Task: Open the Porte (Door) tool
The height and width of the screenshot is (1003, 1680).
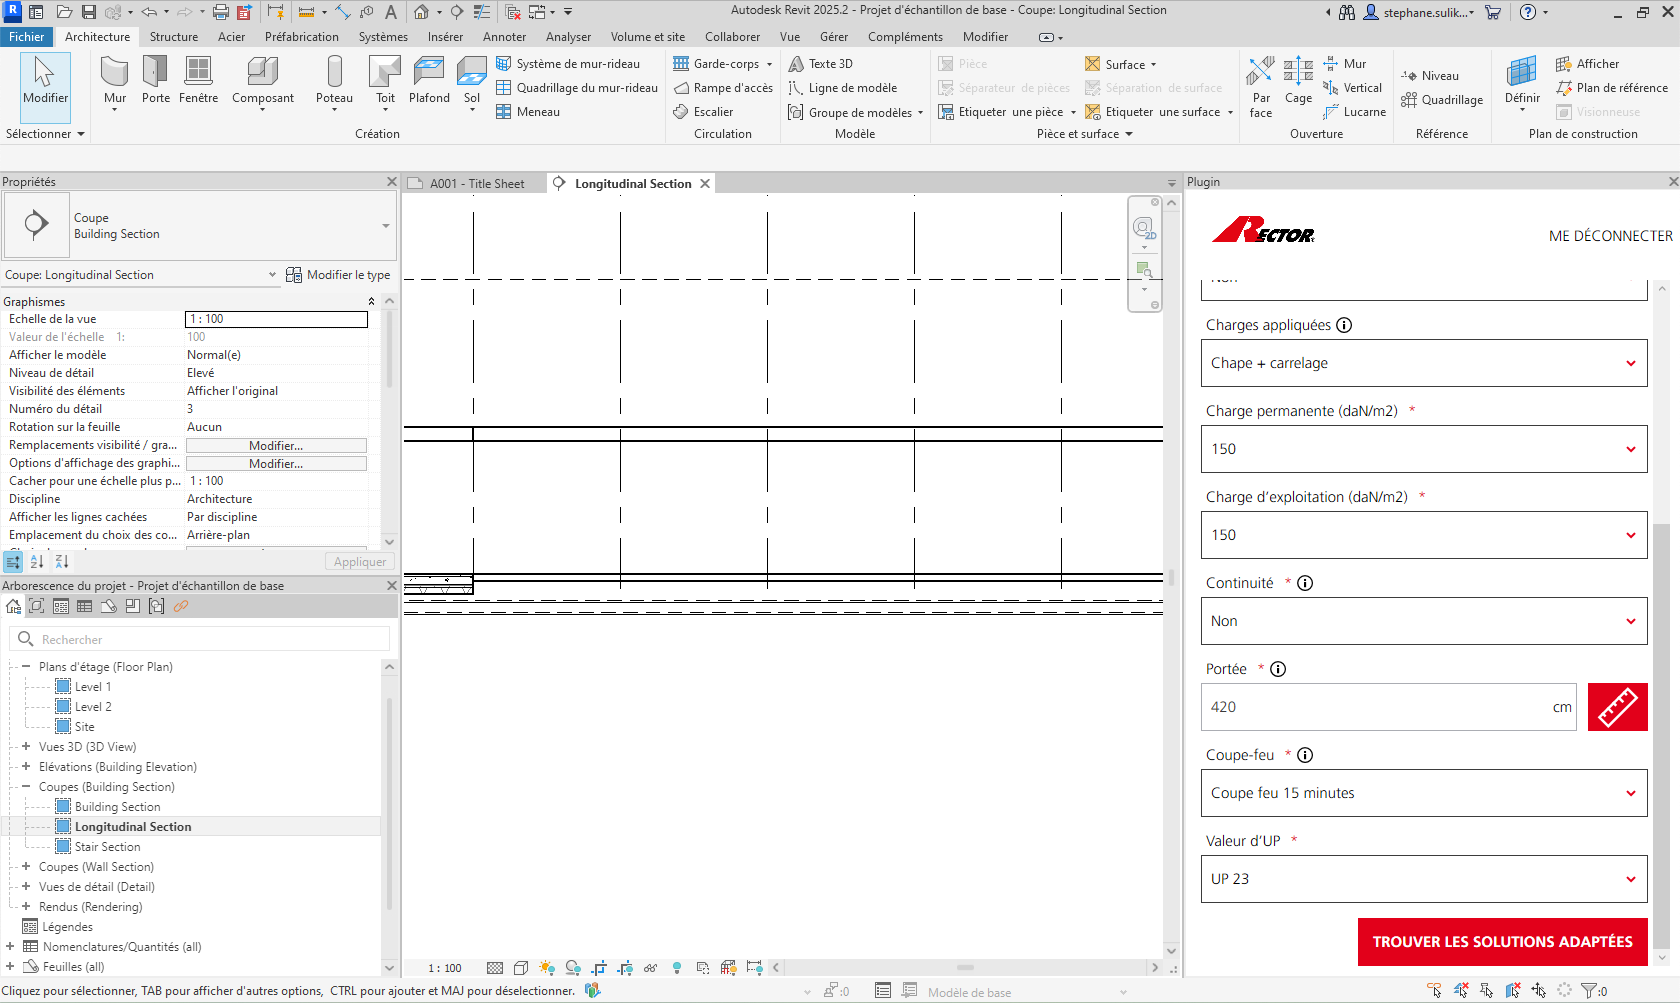Action: click(x=155, y=80)
